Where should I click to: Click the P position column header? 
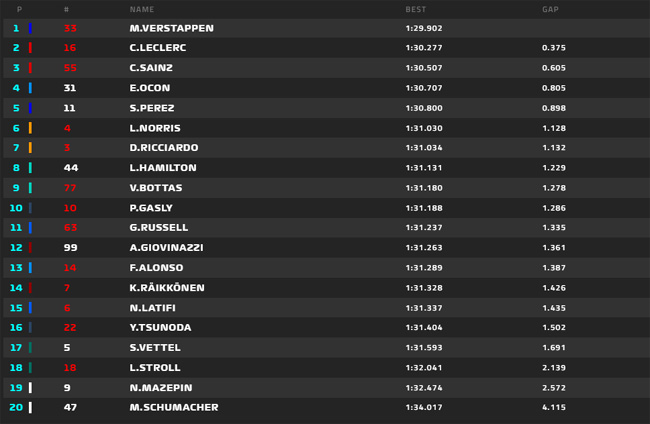click(19, 9)
